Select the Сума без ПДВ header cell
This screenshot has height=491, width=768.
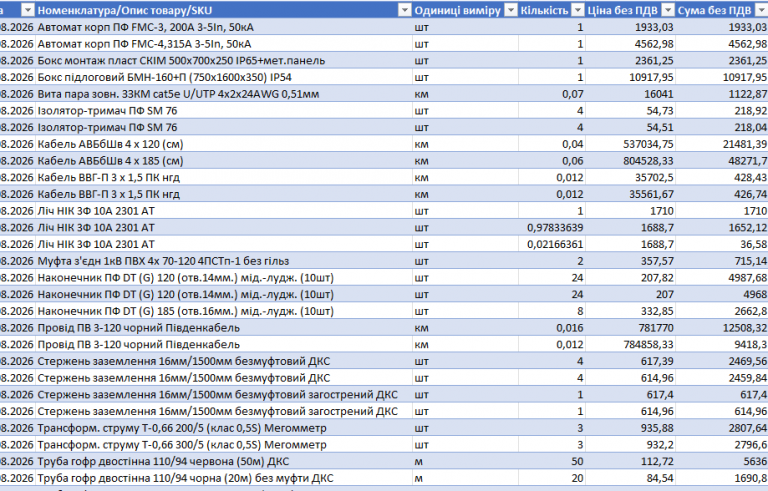tap(722, 10)
